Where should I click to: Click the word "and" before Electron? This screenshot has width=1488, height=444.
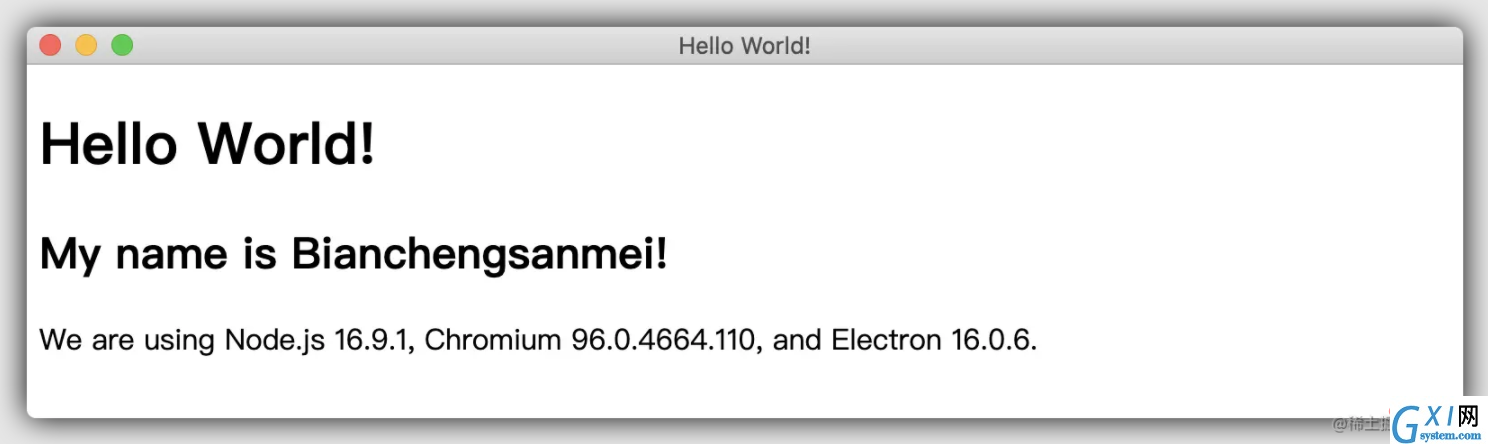797,340
